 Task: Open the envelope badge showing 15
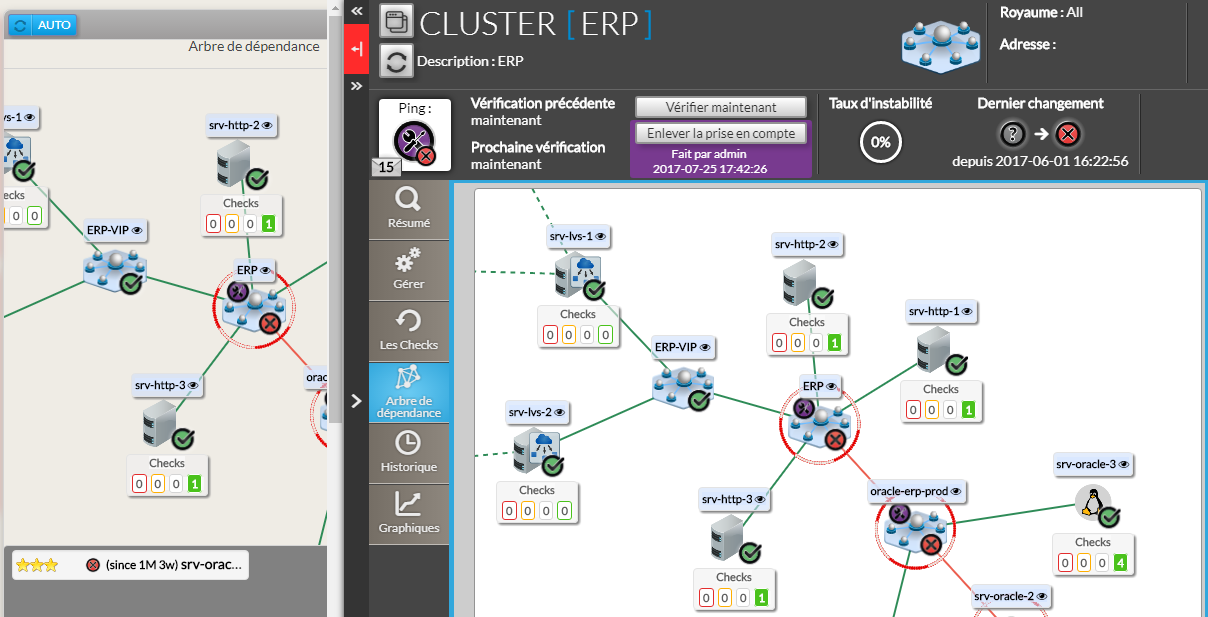coord(386,167)
